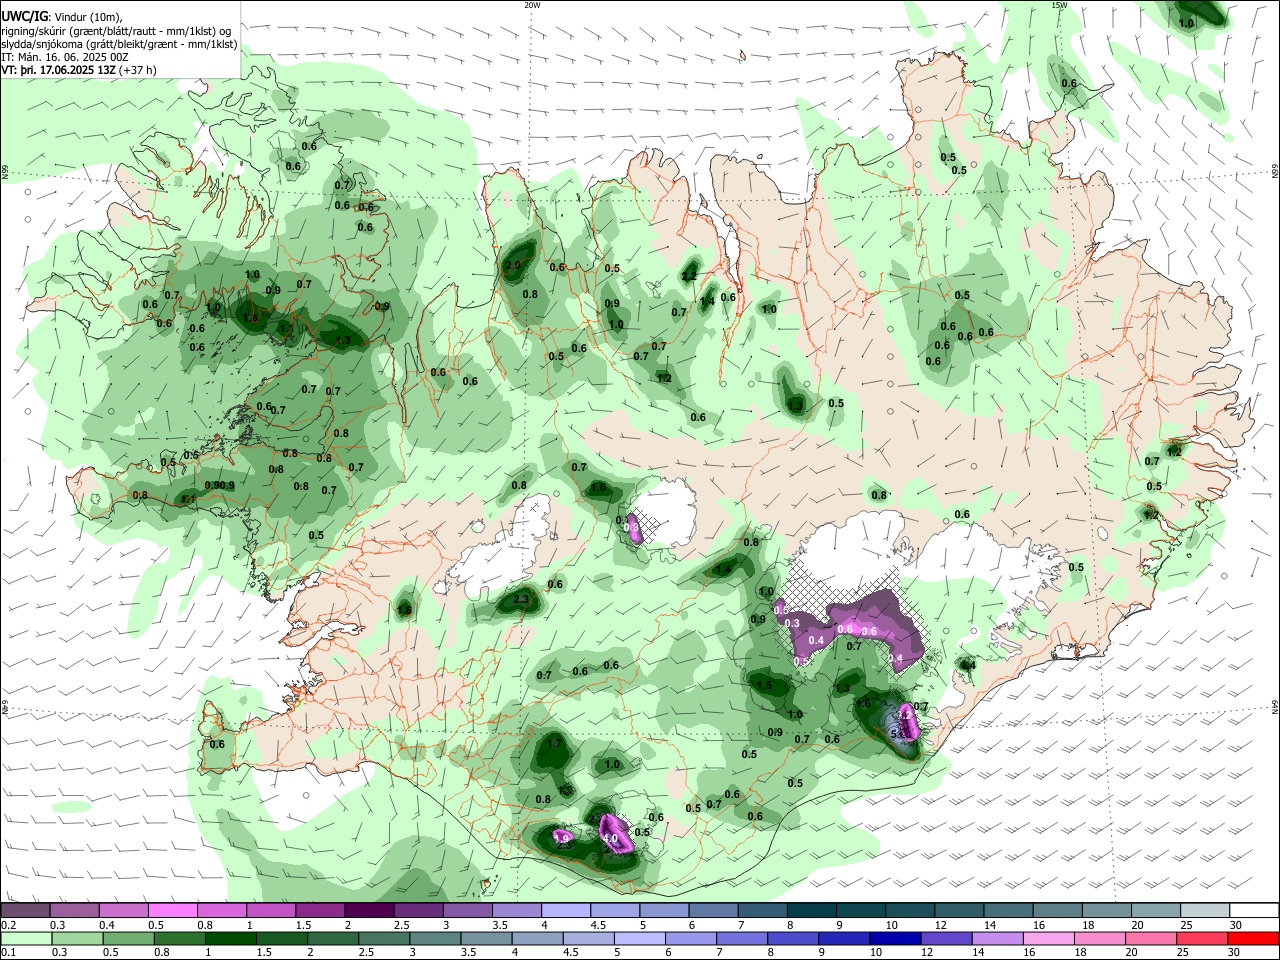
Task: Pick upper legend swatch between 0.2 and 0.3
Action: [25, 910]
